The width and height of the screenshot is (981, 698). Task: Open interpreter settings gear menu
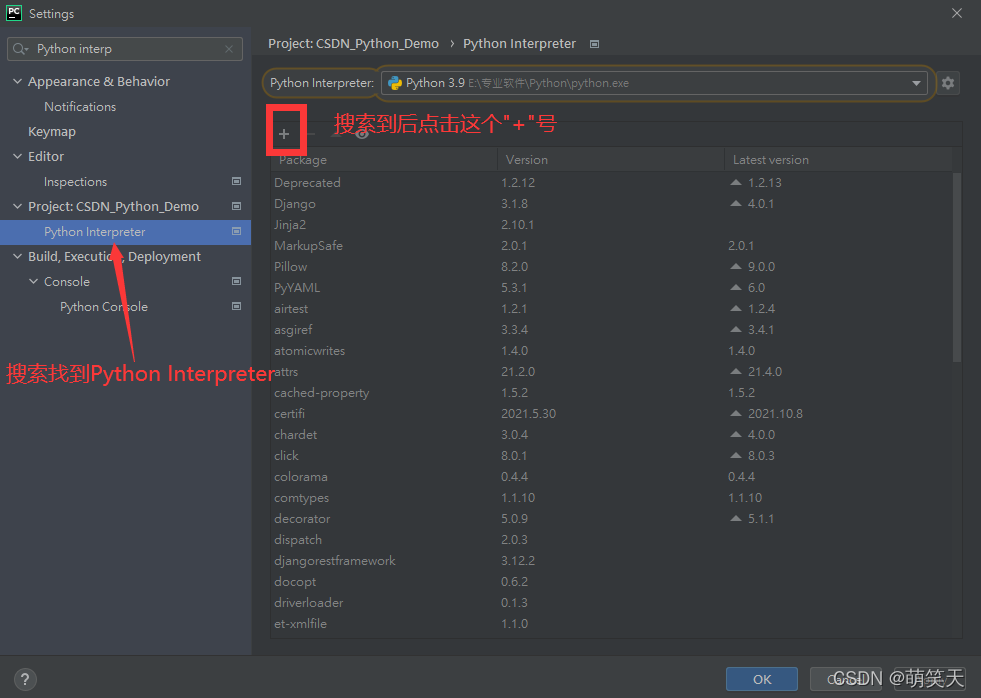click(x=948, y=83)
